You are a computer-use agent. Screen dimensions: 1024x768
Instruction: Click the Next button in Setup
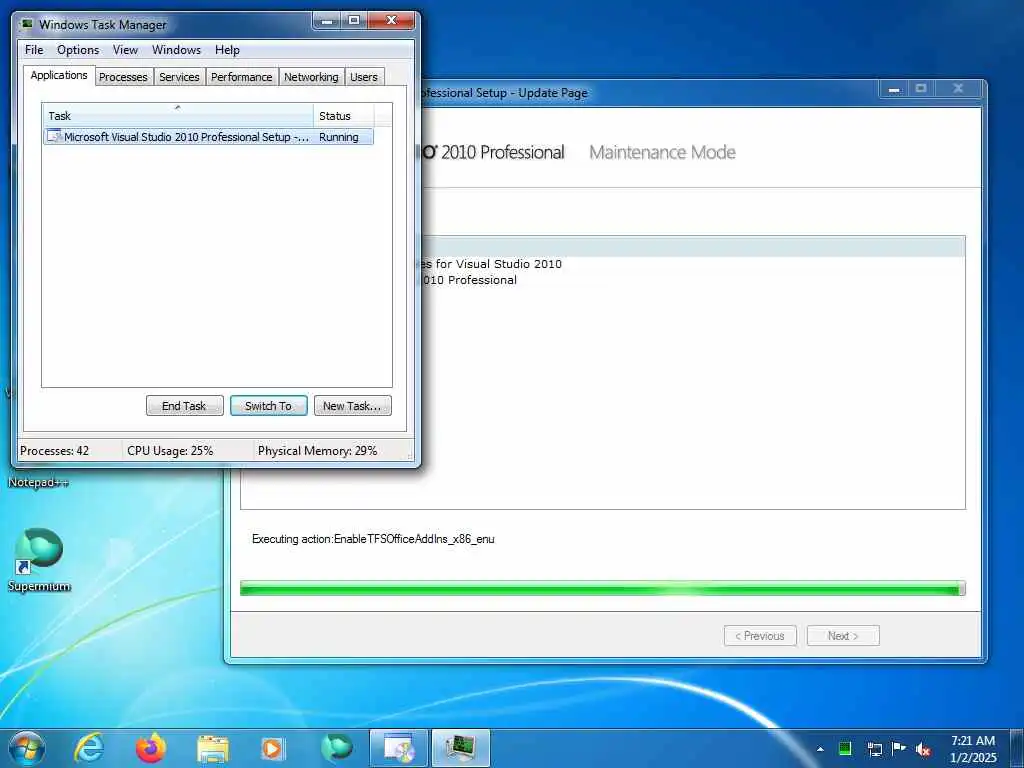pos(843,635)
